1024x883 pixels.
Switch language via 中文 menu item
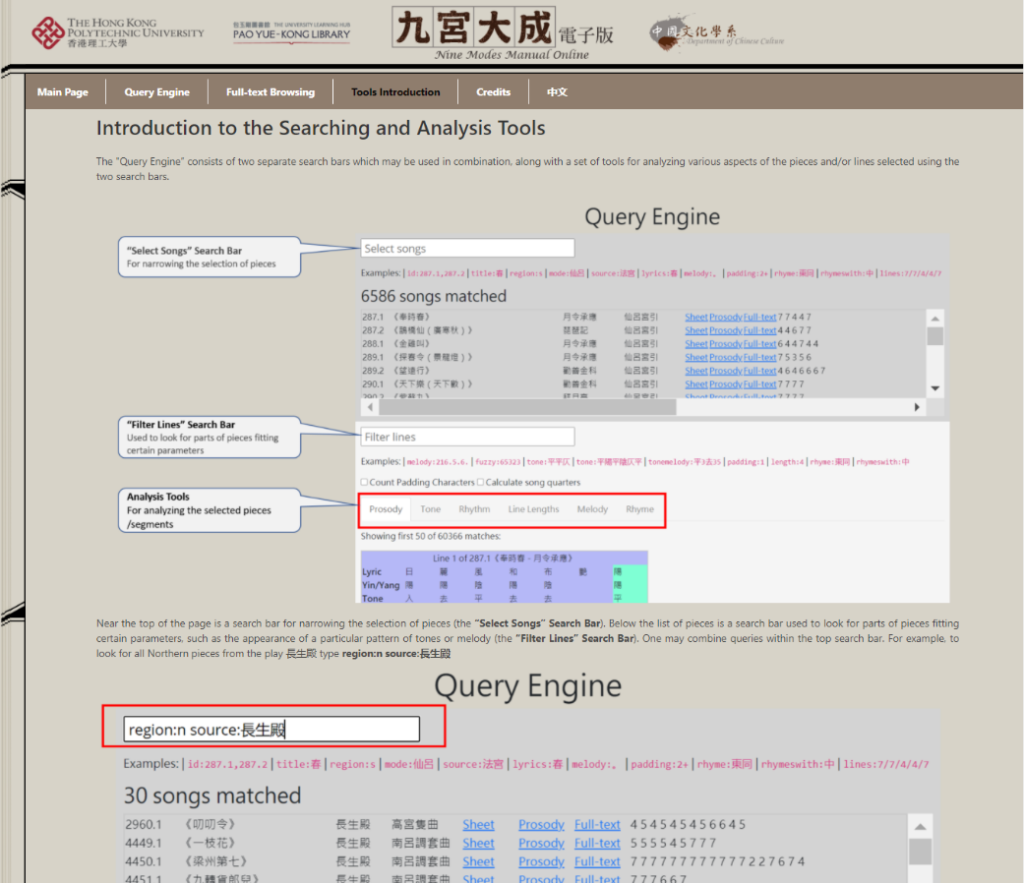pyautogui.click(x=557, y=92)
